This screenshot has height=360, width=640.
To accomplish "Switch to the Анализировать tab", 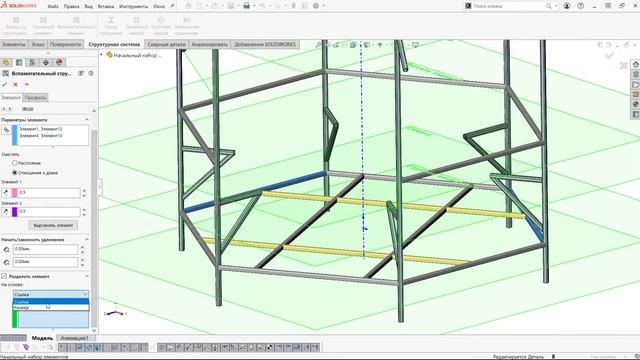I will click(209, 44).
